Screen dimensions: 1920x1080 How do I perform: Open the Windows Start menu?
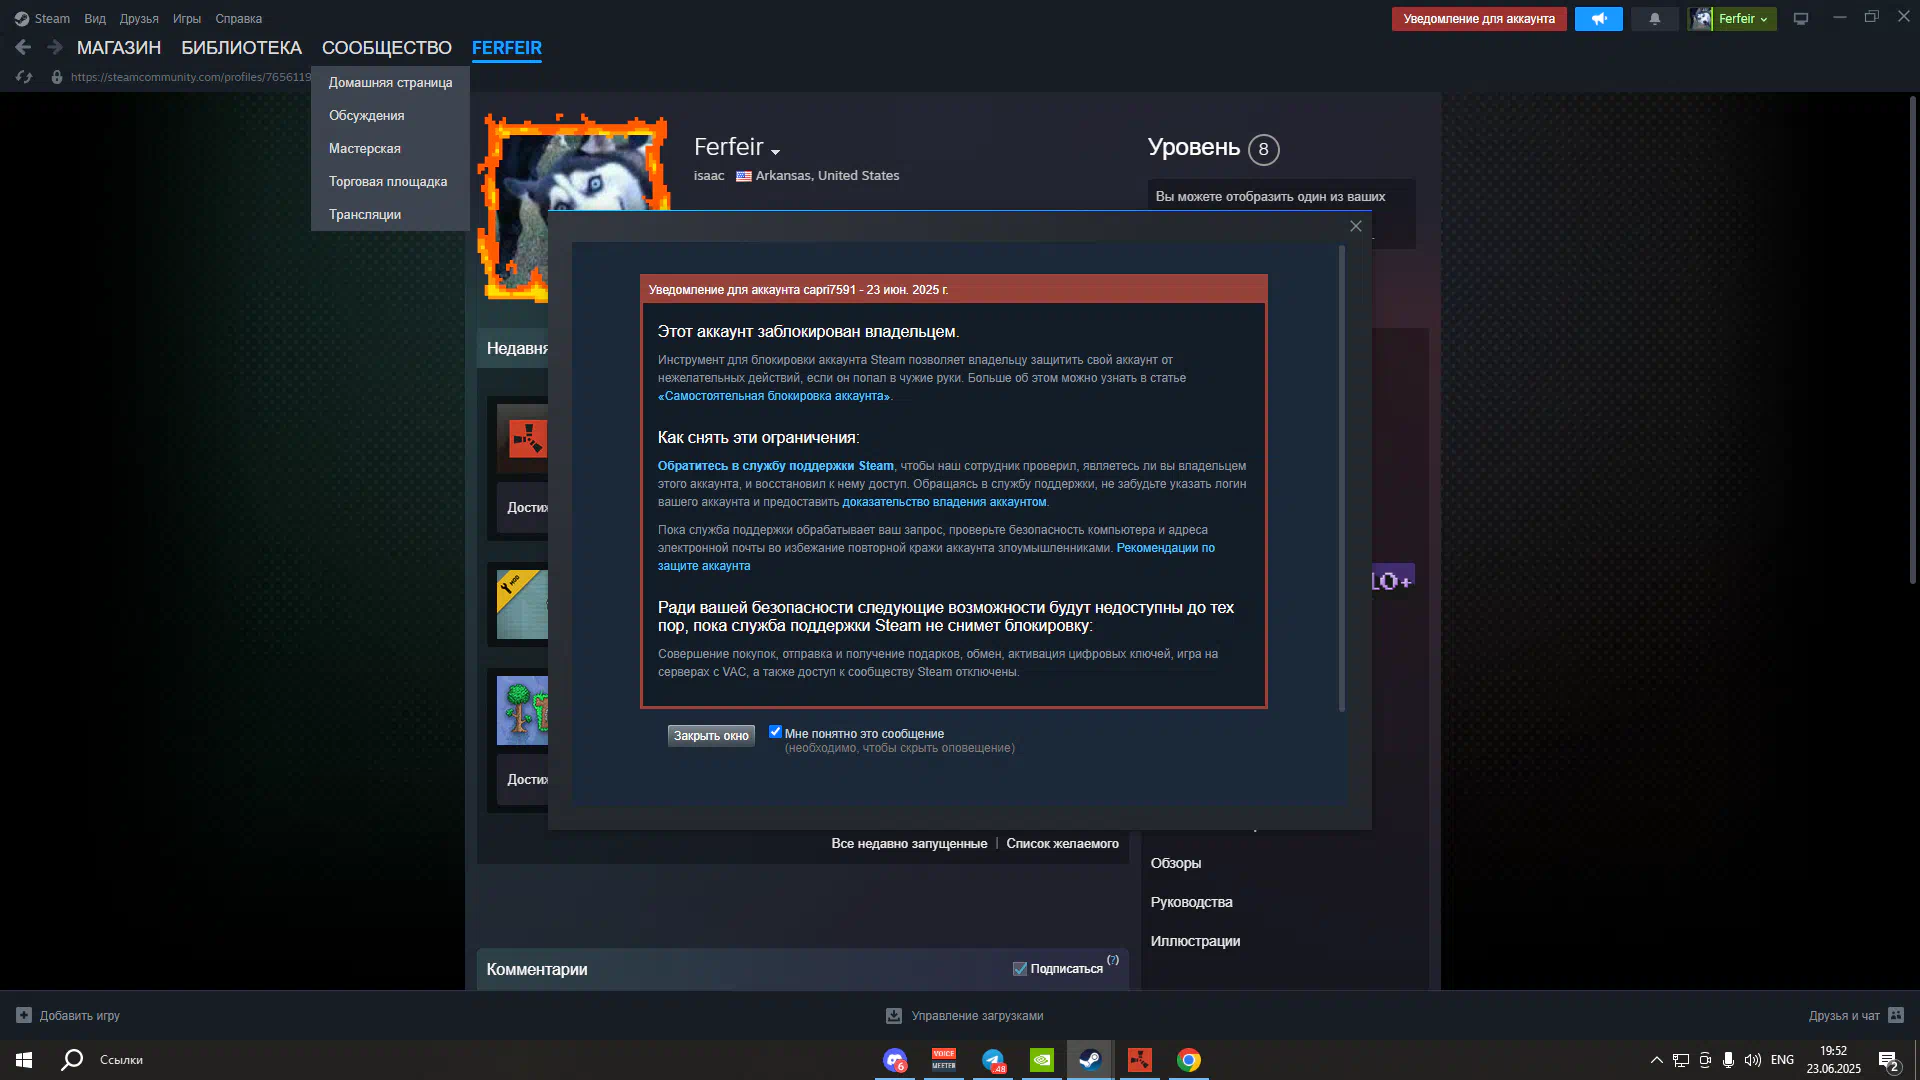pyautogui.click(x=24, y=1060)
